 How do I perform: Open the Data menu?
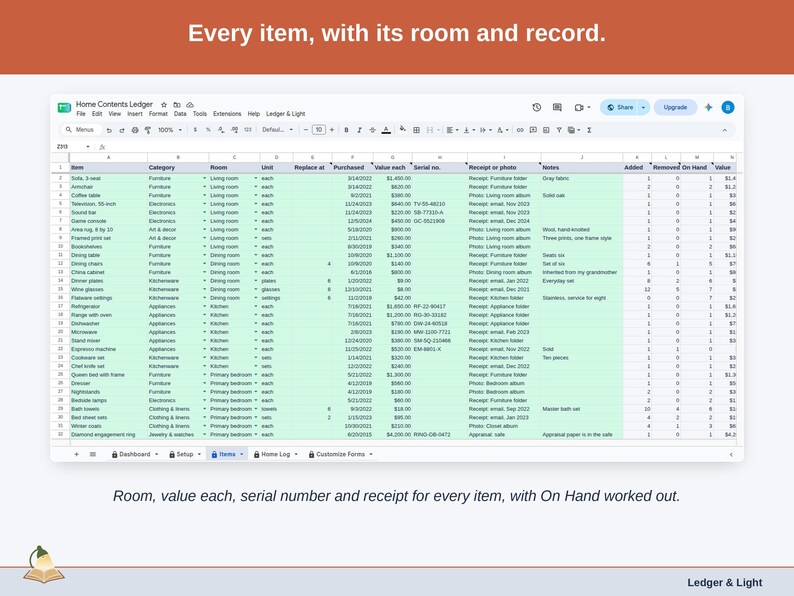tap(180, 114)
